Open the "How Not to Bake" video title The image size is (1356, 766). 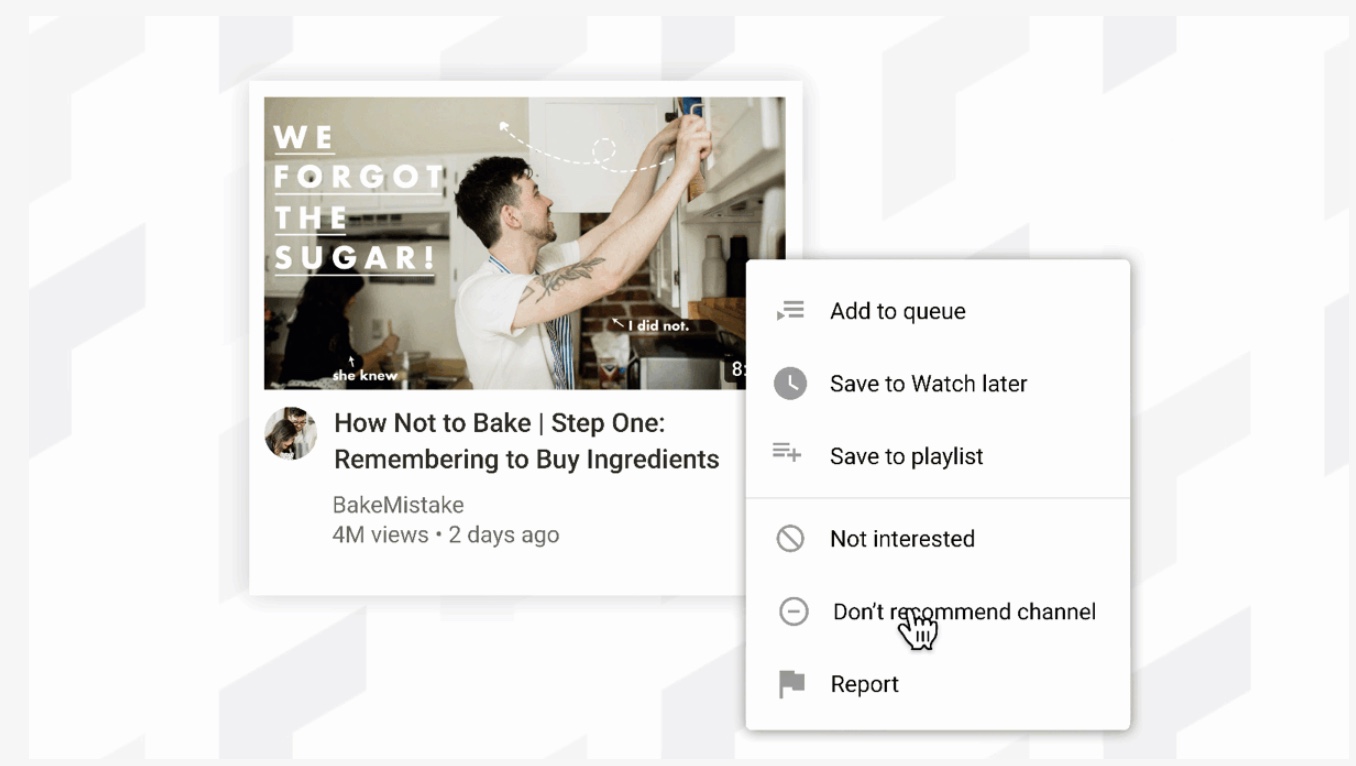[526, 441]
